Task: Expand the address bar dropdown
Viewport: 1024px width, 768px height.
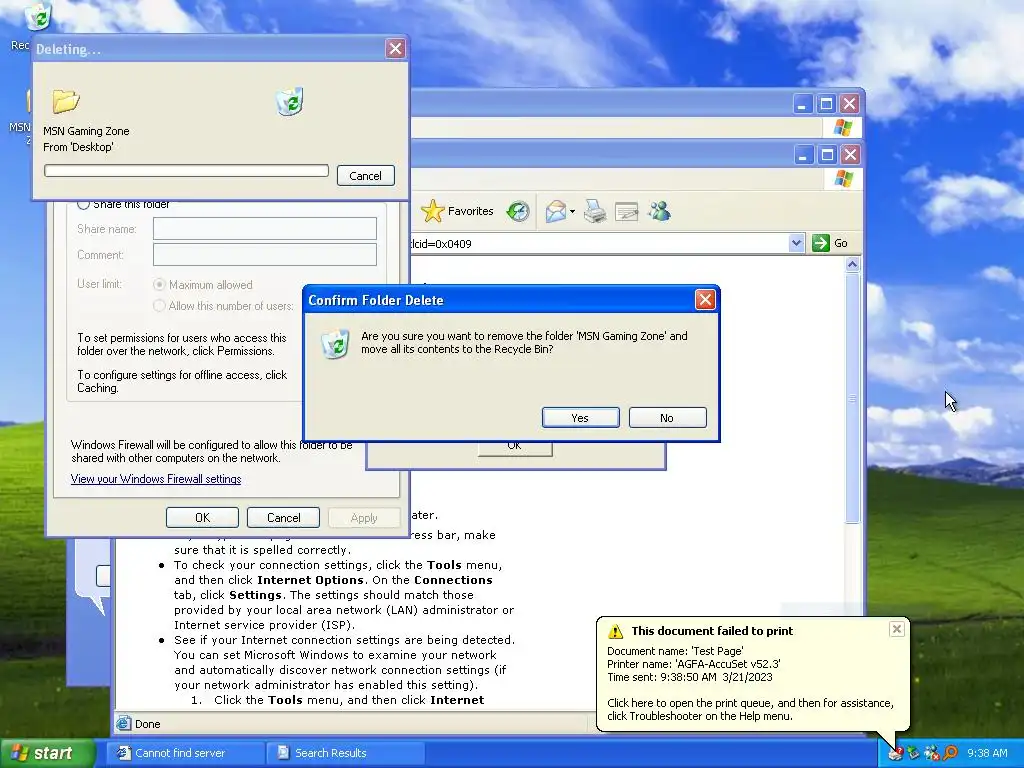Action: (x=795, y=243)
